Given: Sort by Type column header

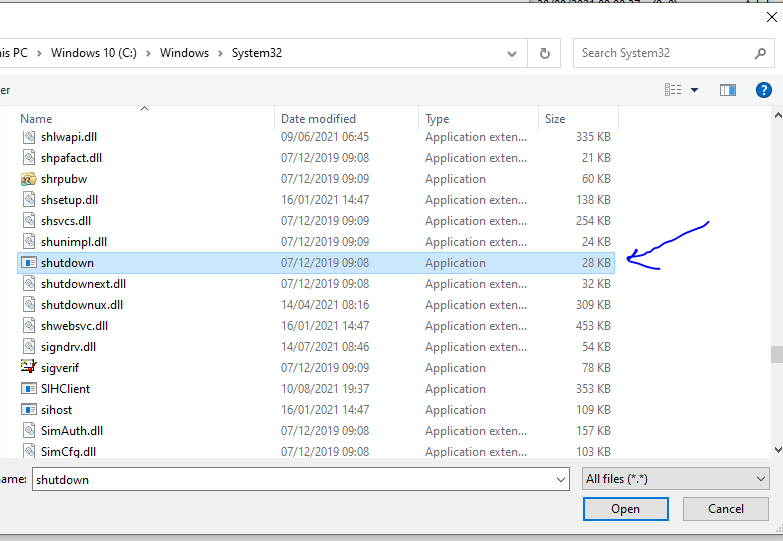Looking at the screenshot, I should pyautogui.click(x=437, y=119).
